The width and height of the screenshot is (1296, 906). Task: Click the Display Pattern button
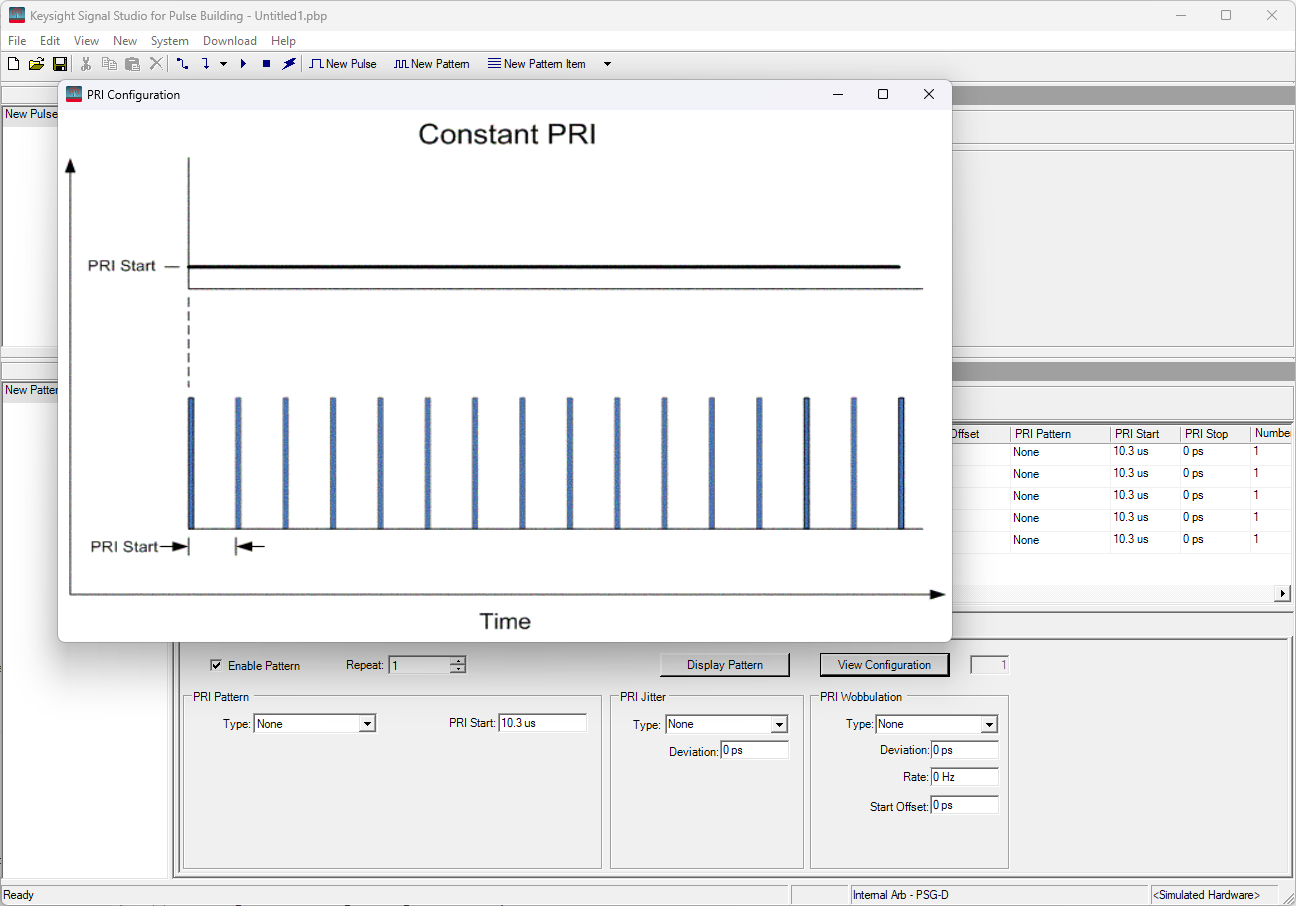point(724,665)
